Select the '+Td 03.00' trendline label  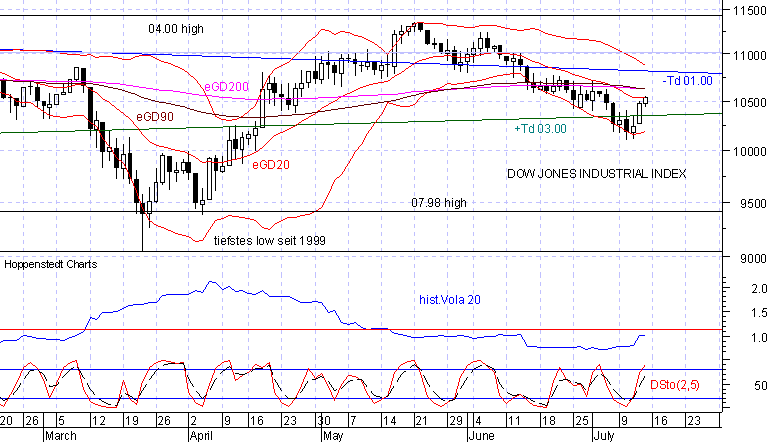(539, 128)
